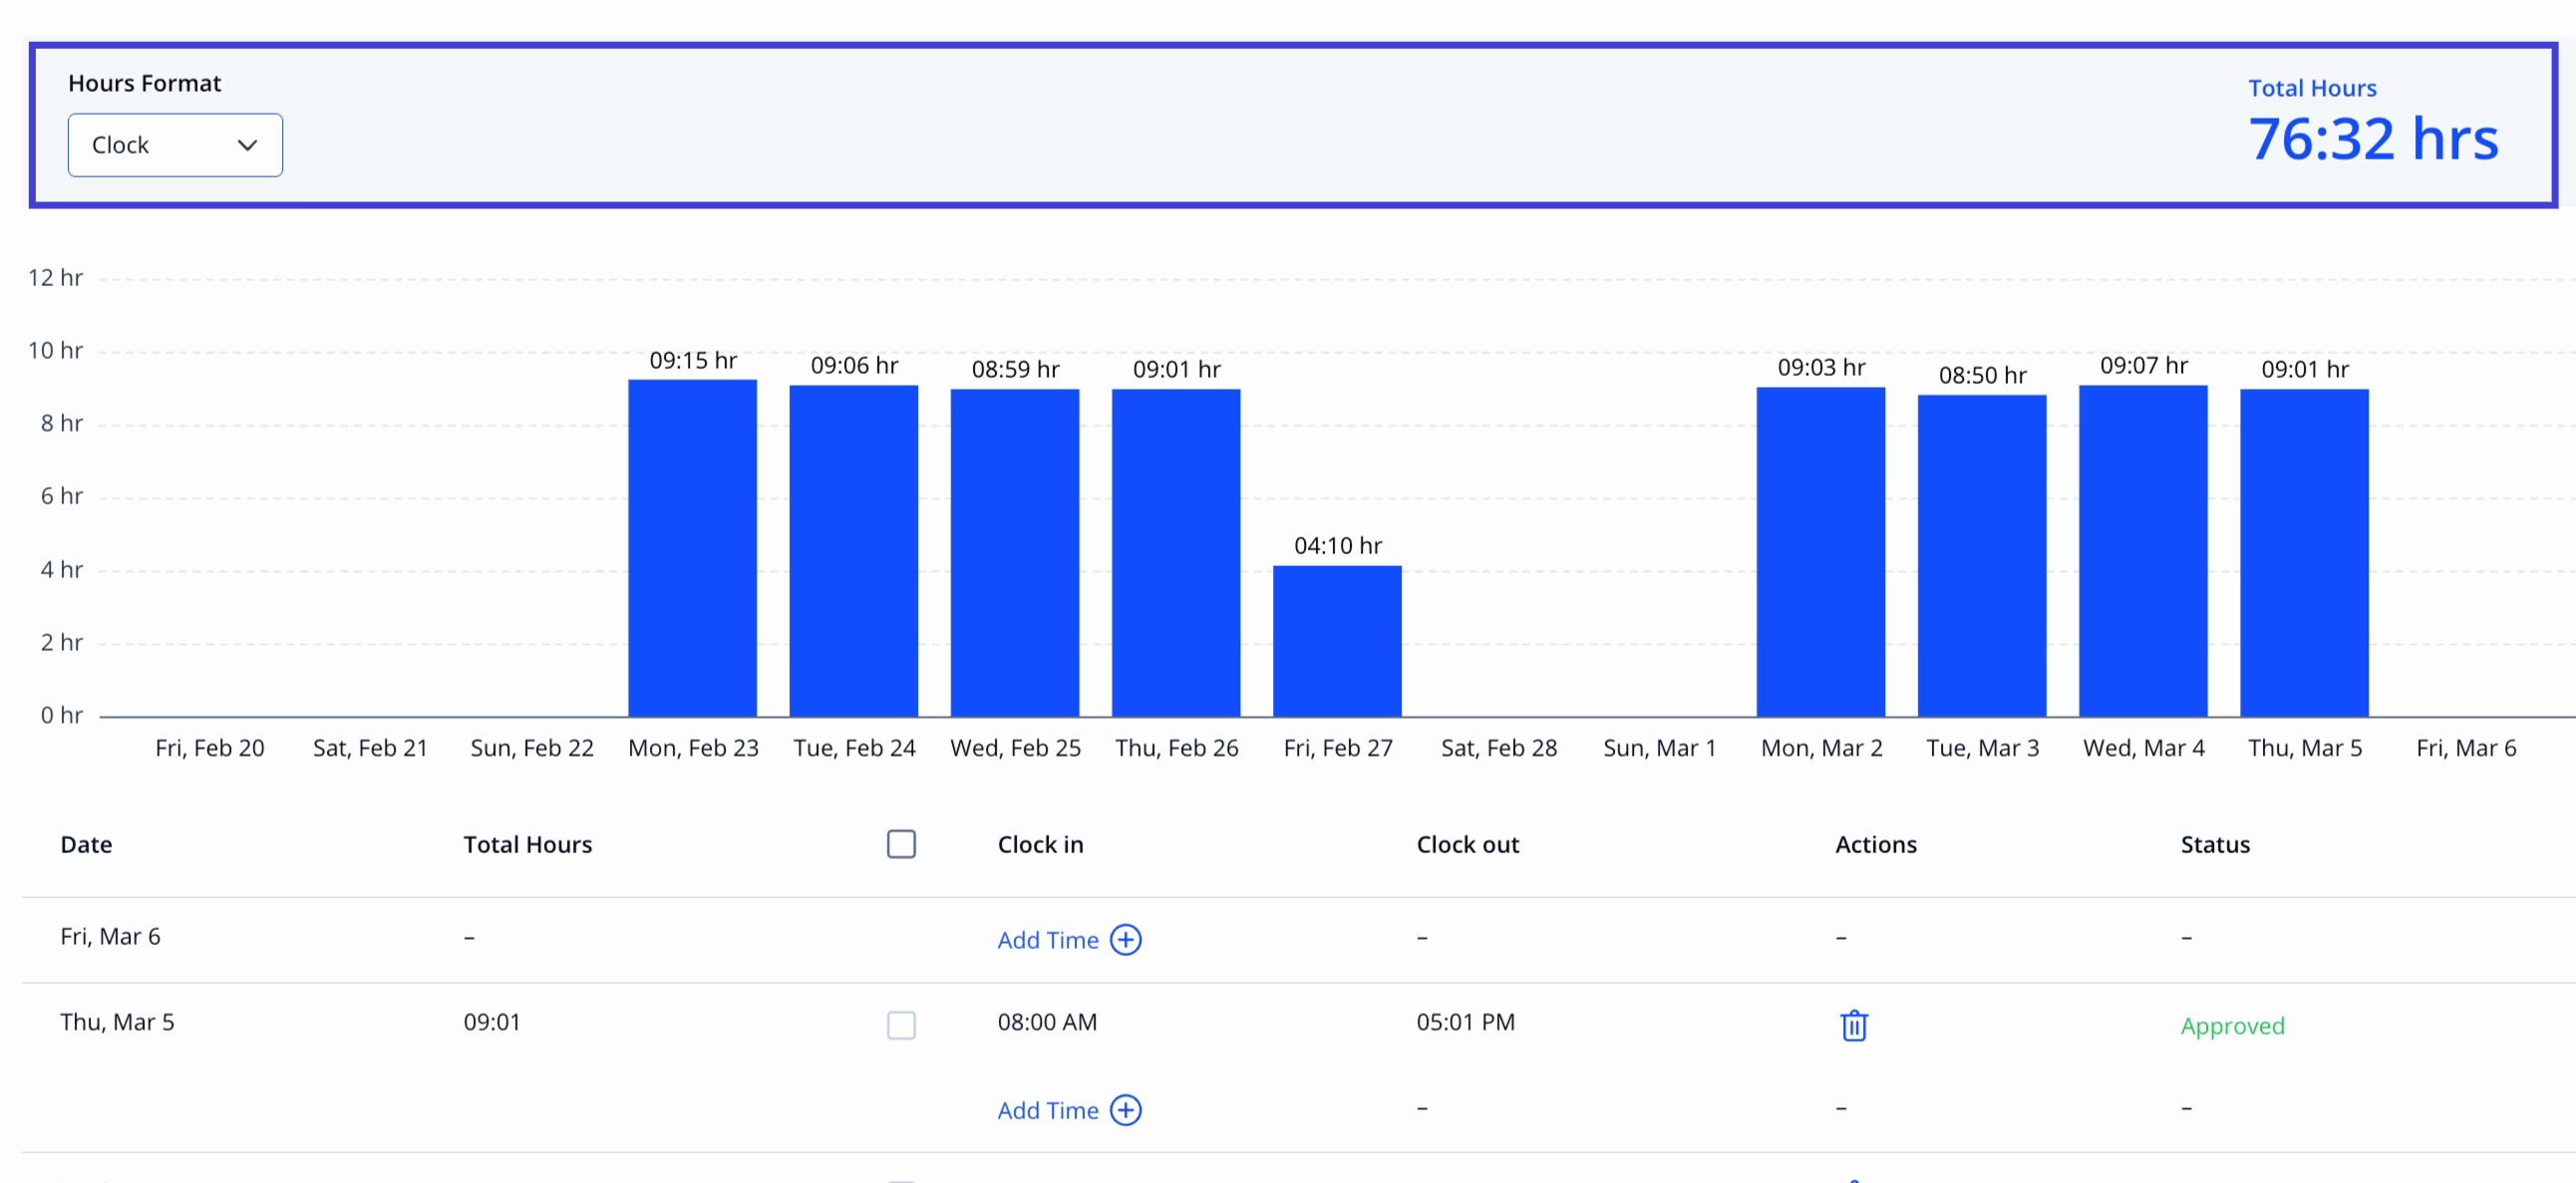Select the short Fri, Feb 27 bar

(x=1337, y=641)
